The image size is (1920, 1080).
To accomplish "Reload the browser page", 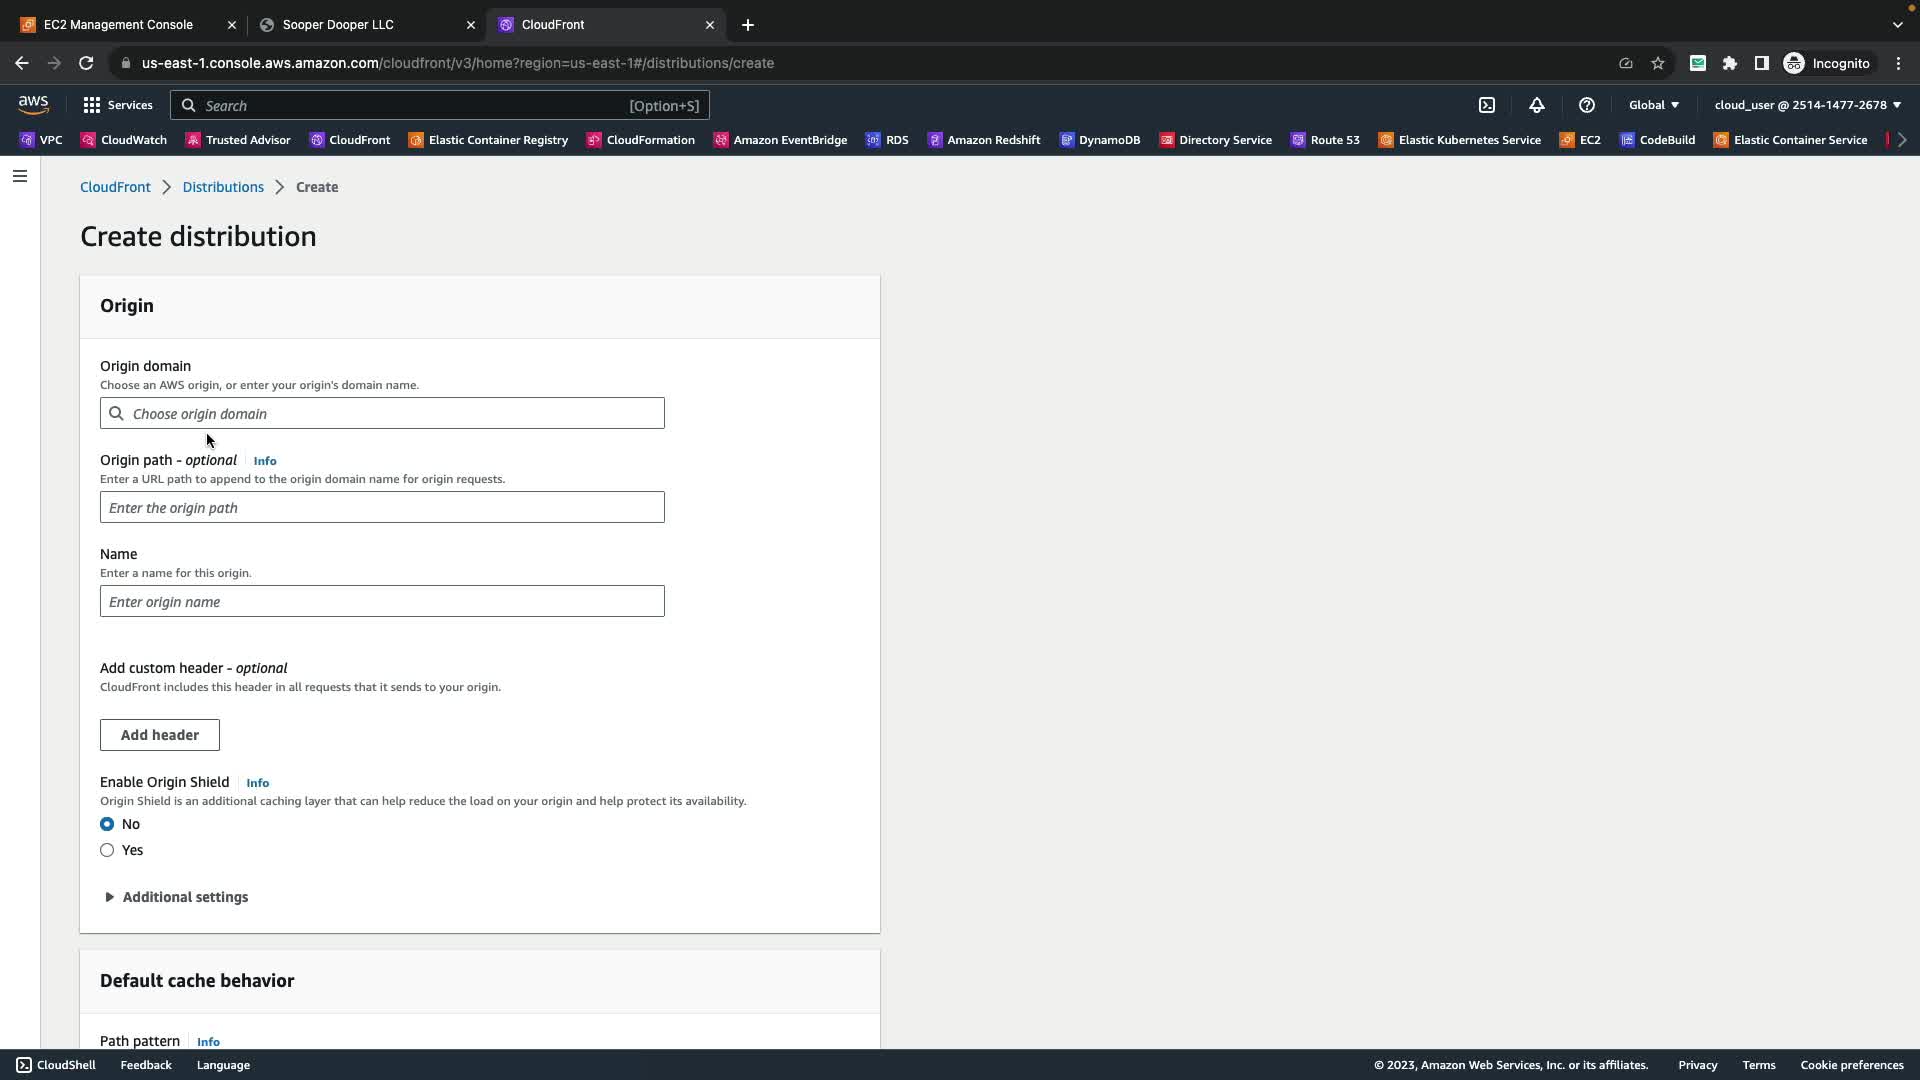I will [86, 63].
